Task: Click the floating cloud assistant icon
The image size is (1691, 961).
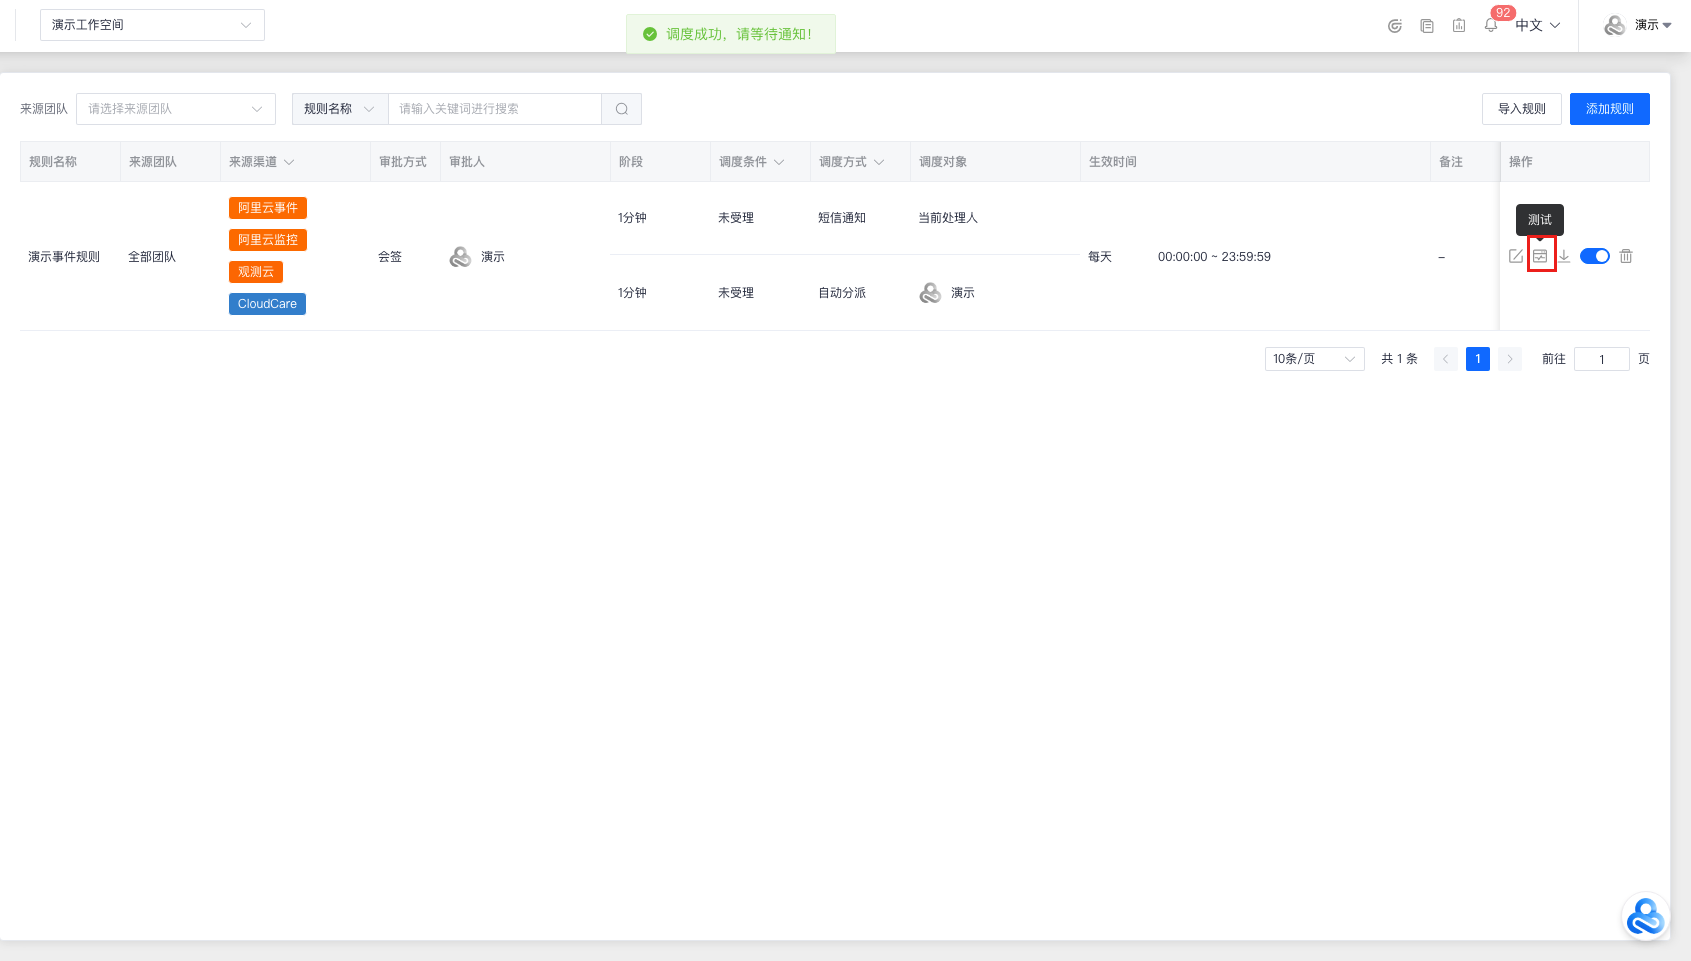Action: tap(1645, 916)
